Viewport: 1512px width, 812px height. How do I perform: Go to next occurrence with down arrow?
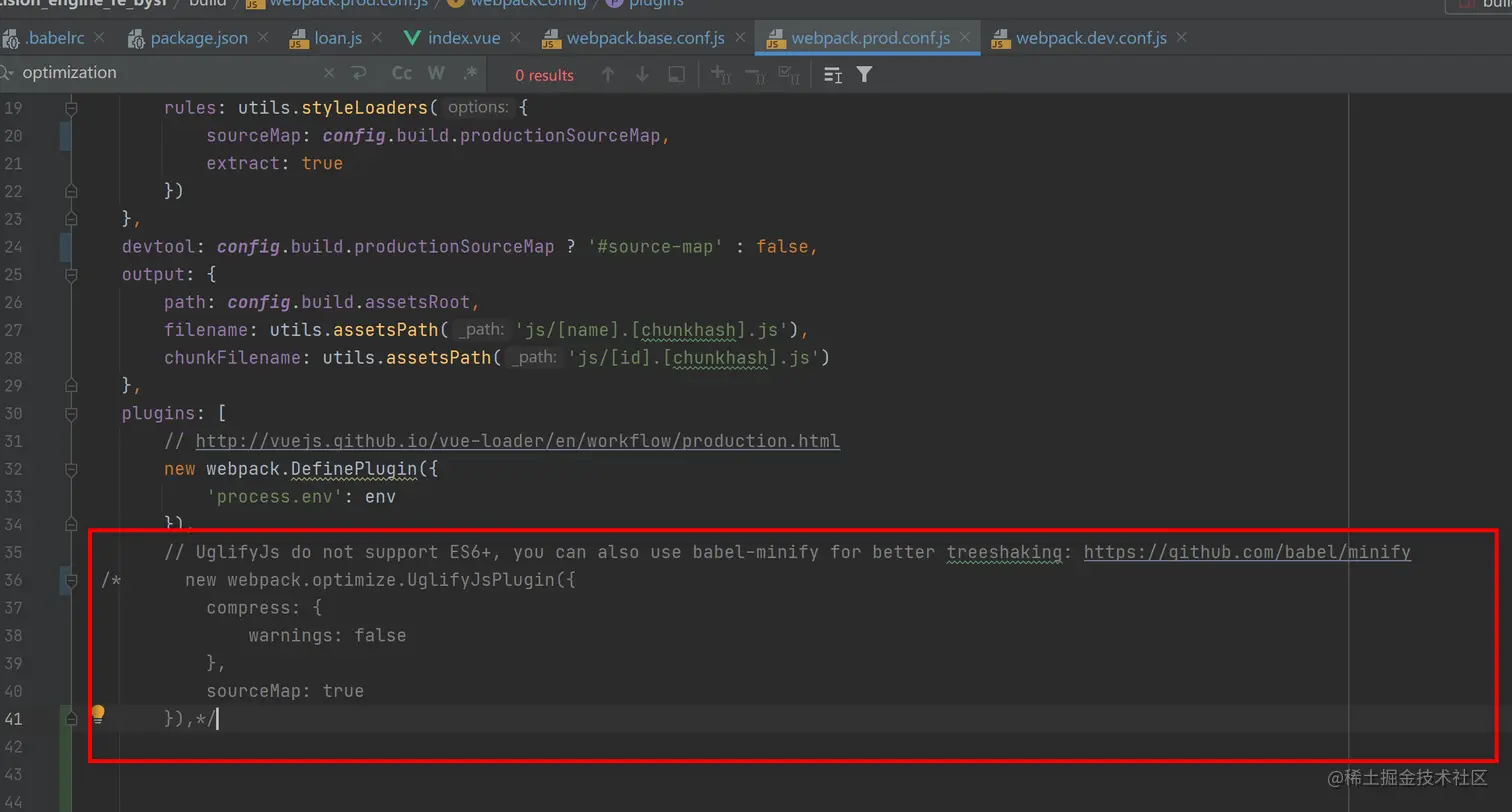click(x=642, y=74)
